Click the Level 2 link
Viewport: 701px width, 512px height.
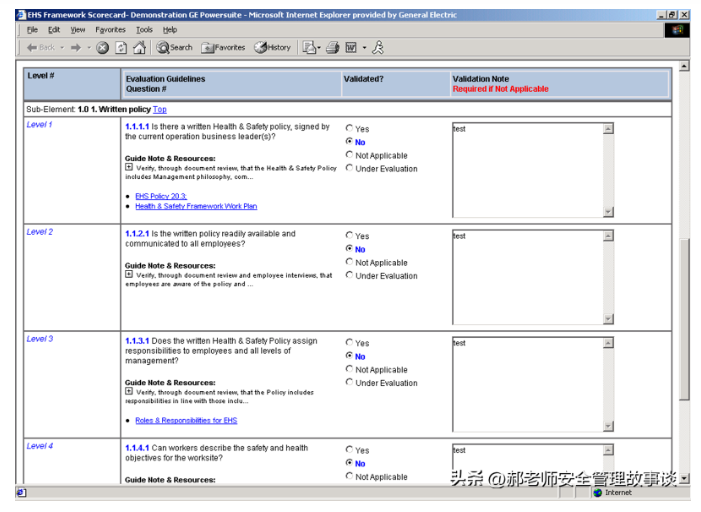click(39, 232)
